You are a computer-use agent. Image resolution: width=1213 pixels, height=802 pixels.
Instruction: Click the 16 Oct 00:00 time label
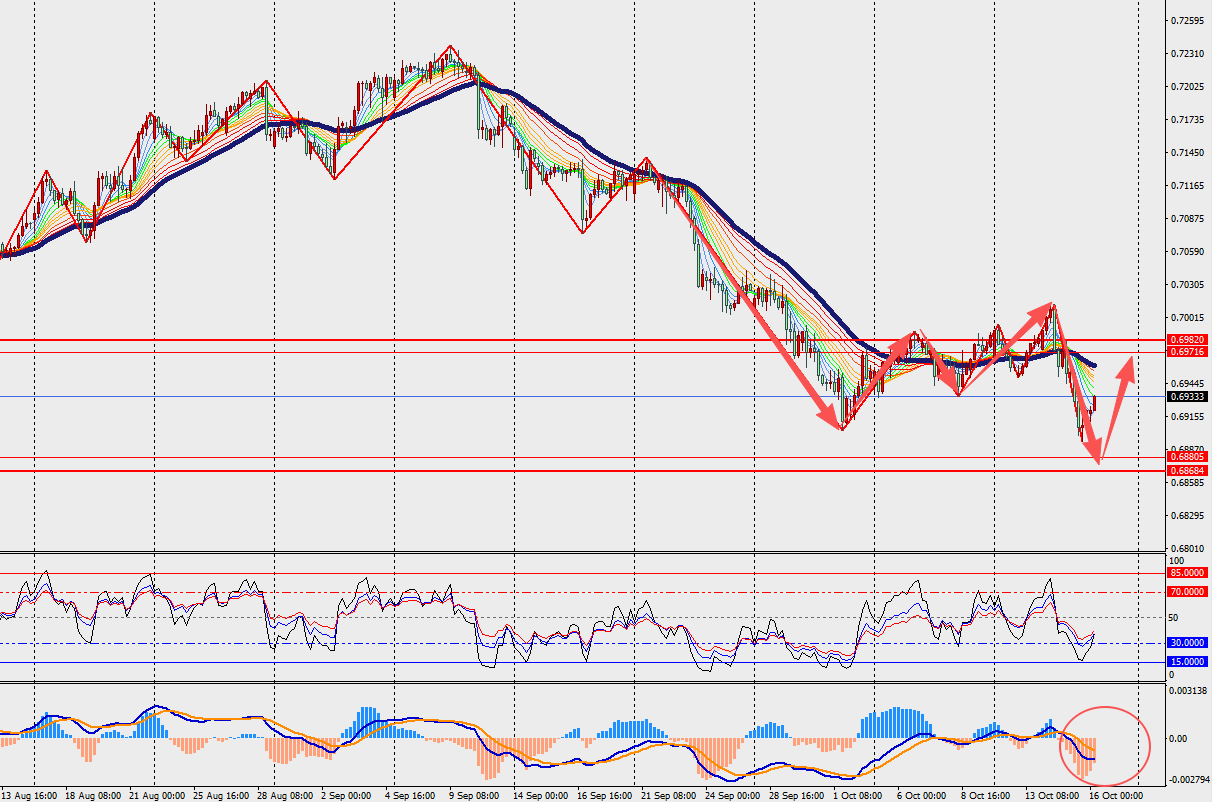pos(1114,796)
